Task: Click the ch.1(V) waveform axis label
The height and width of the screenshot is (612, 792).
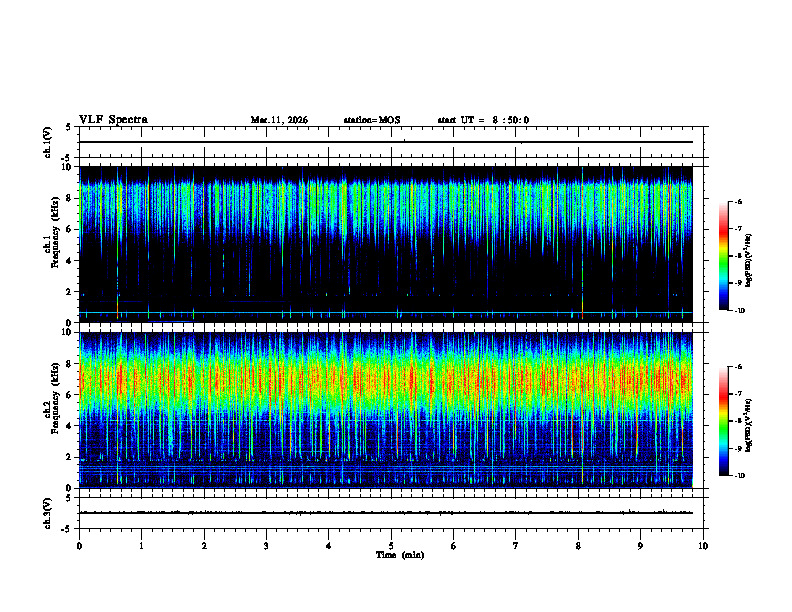Action: point(48,142)
